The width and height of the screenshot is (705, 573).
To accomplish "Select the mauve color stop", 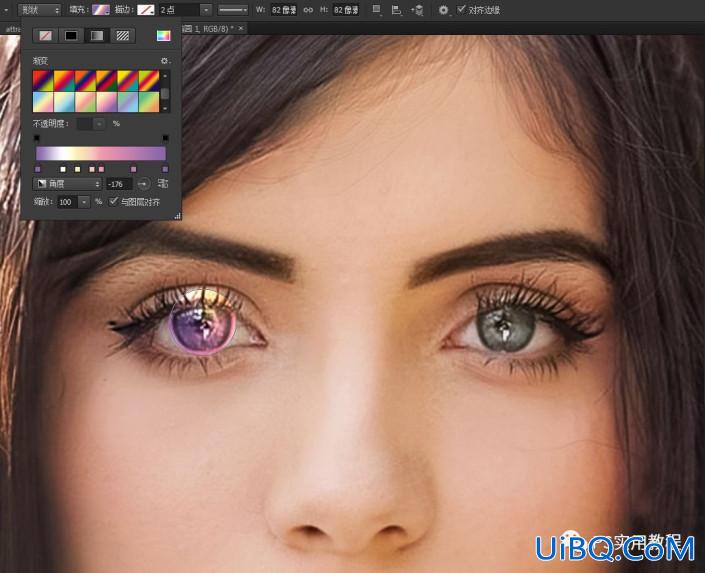I will pos(134,169).
